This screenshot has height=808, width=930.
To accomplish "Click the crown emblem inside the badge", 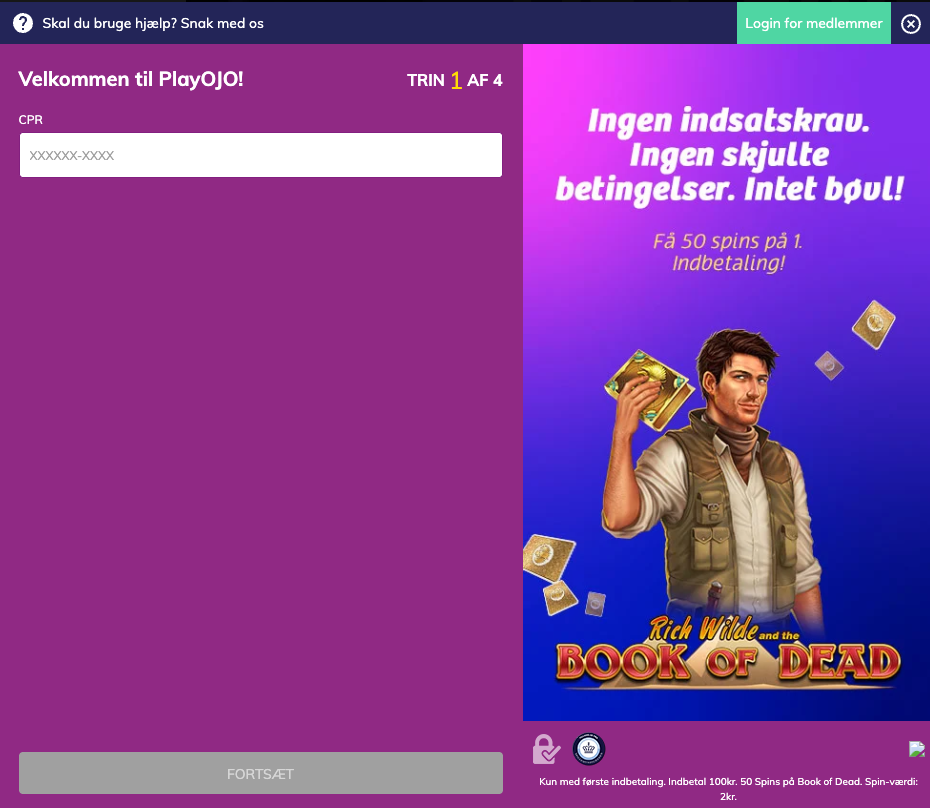I will point(588,748).
